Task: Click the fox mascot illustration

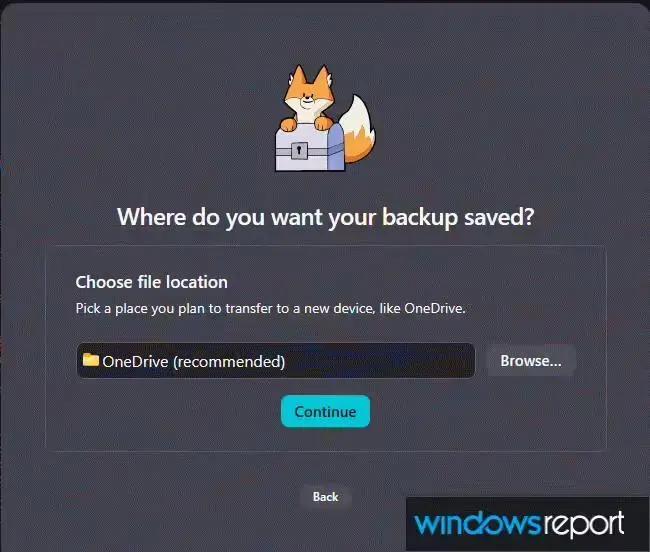Action: pos(325,118)
